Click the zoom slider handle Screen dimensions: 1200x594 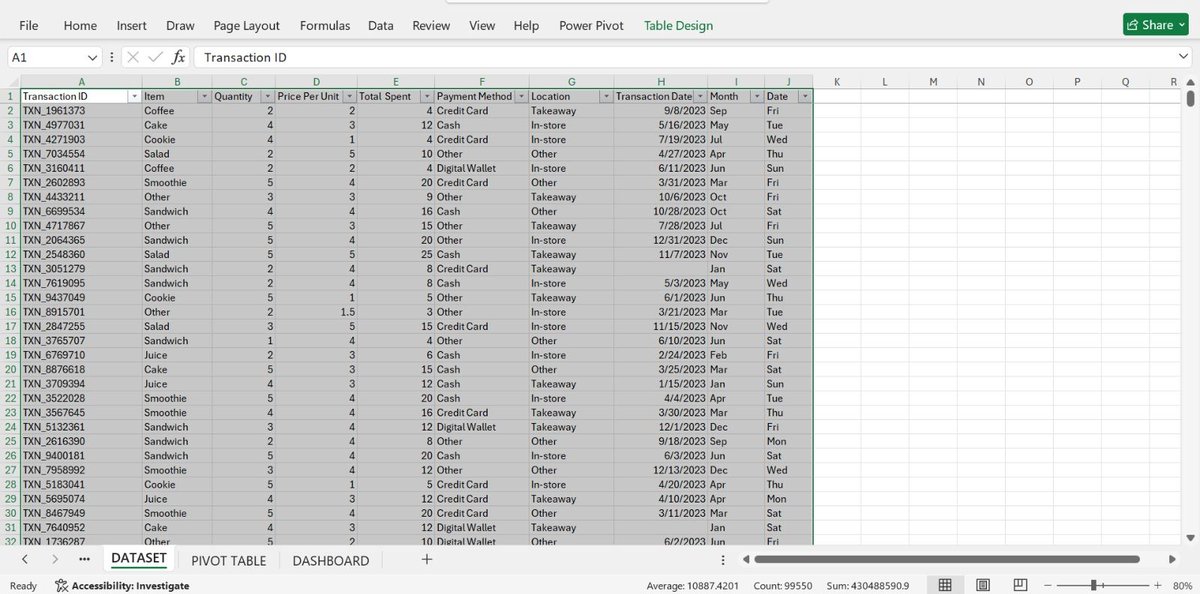pyautogui.click(x=1095, y=585)
